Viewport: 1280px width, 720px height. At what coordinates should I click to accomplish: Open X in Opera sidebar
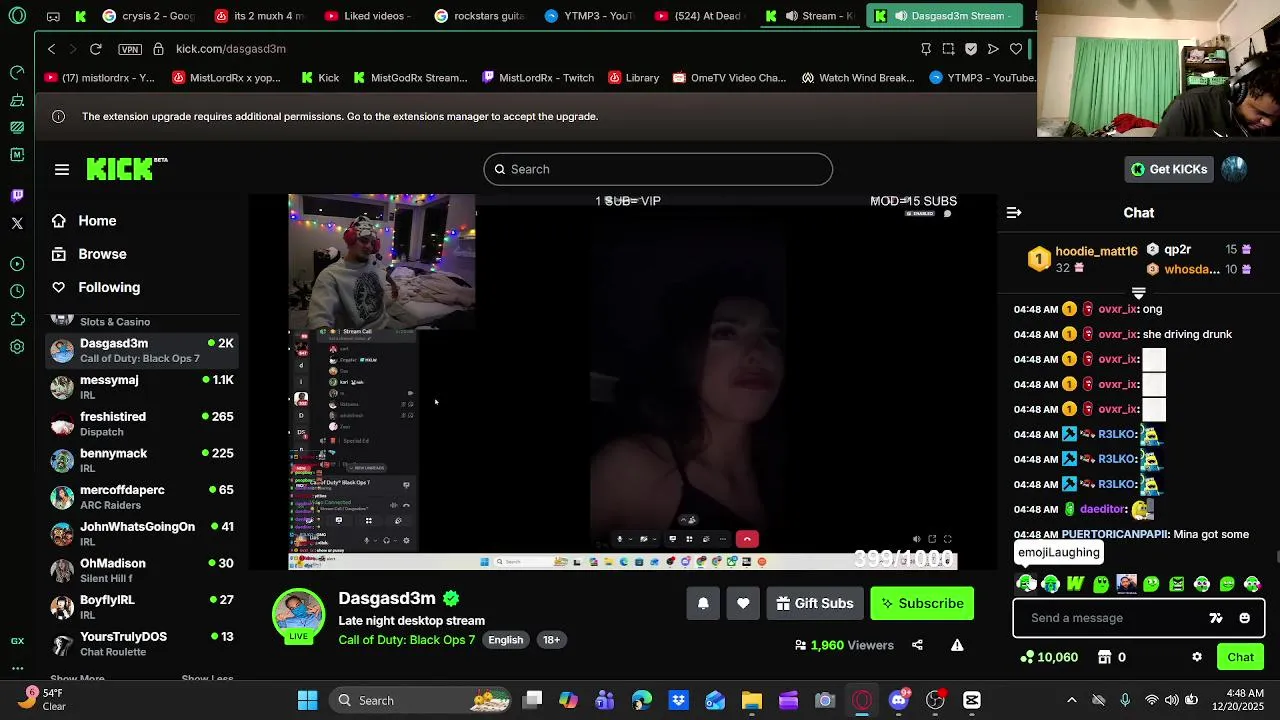pyautogui.click(x=17, y=223)
